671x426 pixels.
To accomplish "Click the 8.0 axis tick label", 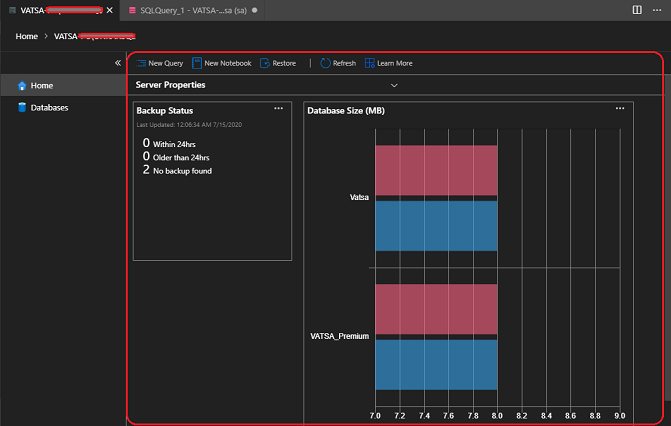I will [x=497, y=416].
